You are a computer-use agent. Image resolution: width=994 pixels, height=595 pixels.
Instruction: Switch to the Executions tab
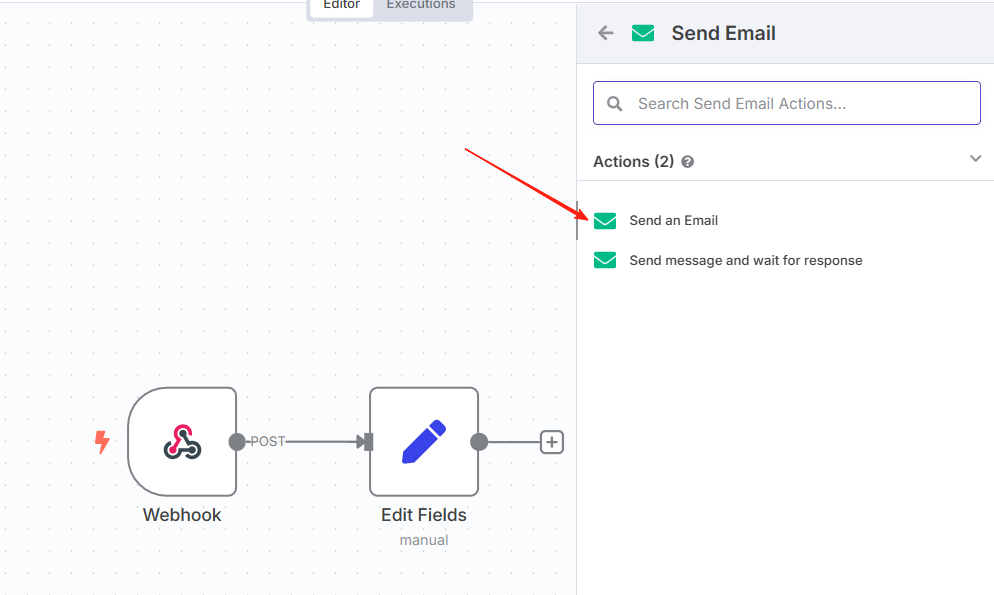coord(421,5)
